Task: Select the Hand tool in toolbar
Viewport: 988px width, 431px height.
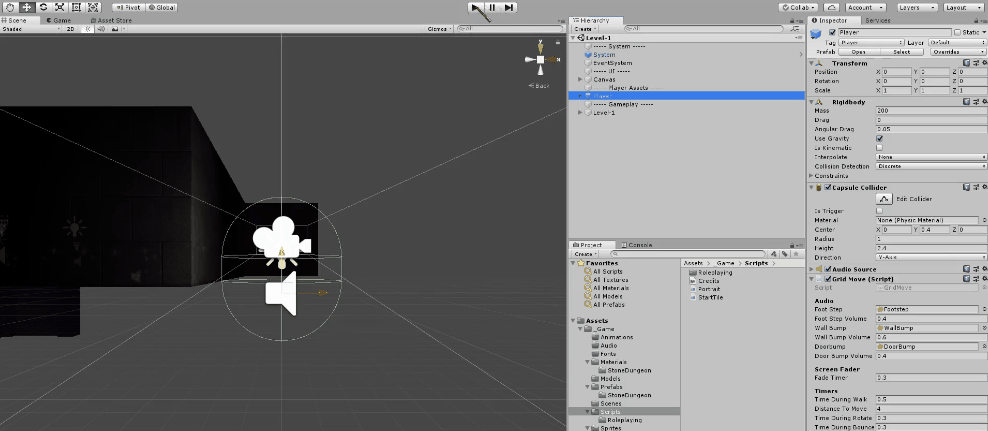Action: pos(10,7)
